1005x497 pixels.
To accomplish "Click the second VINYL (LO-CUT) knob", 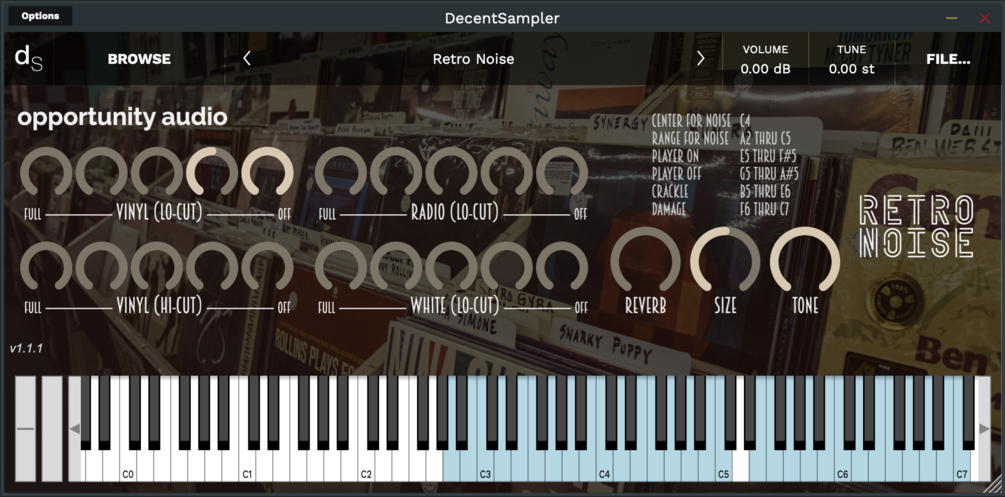I will tap(102, 173).
